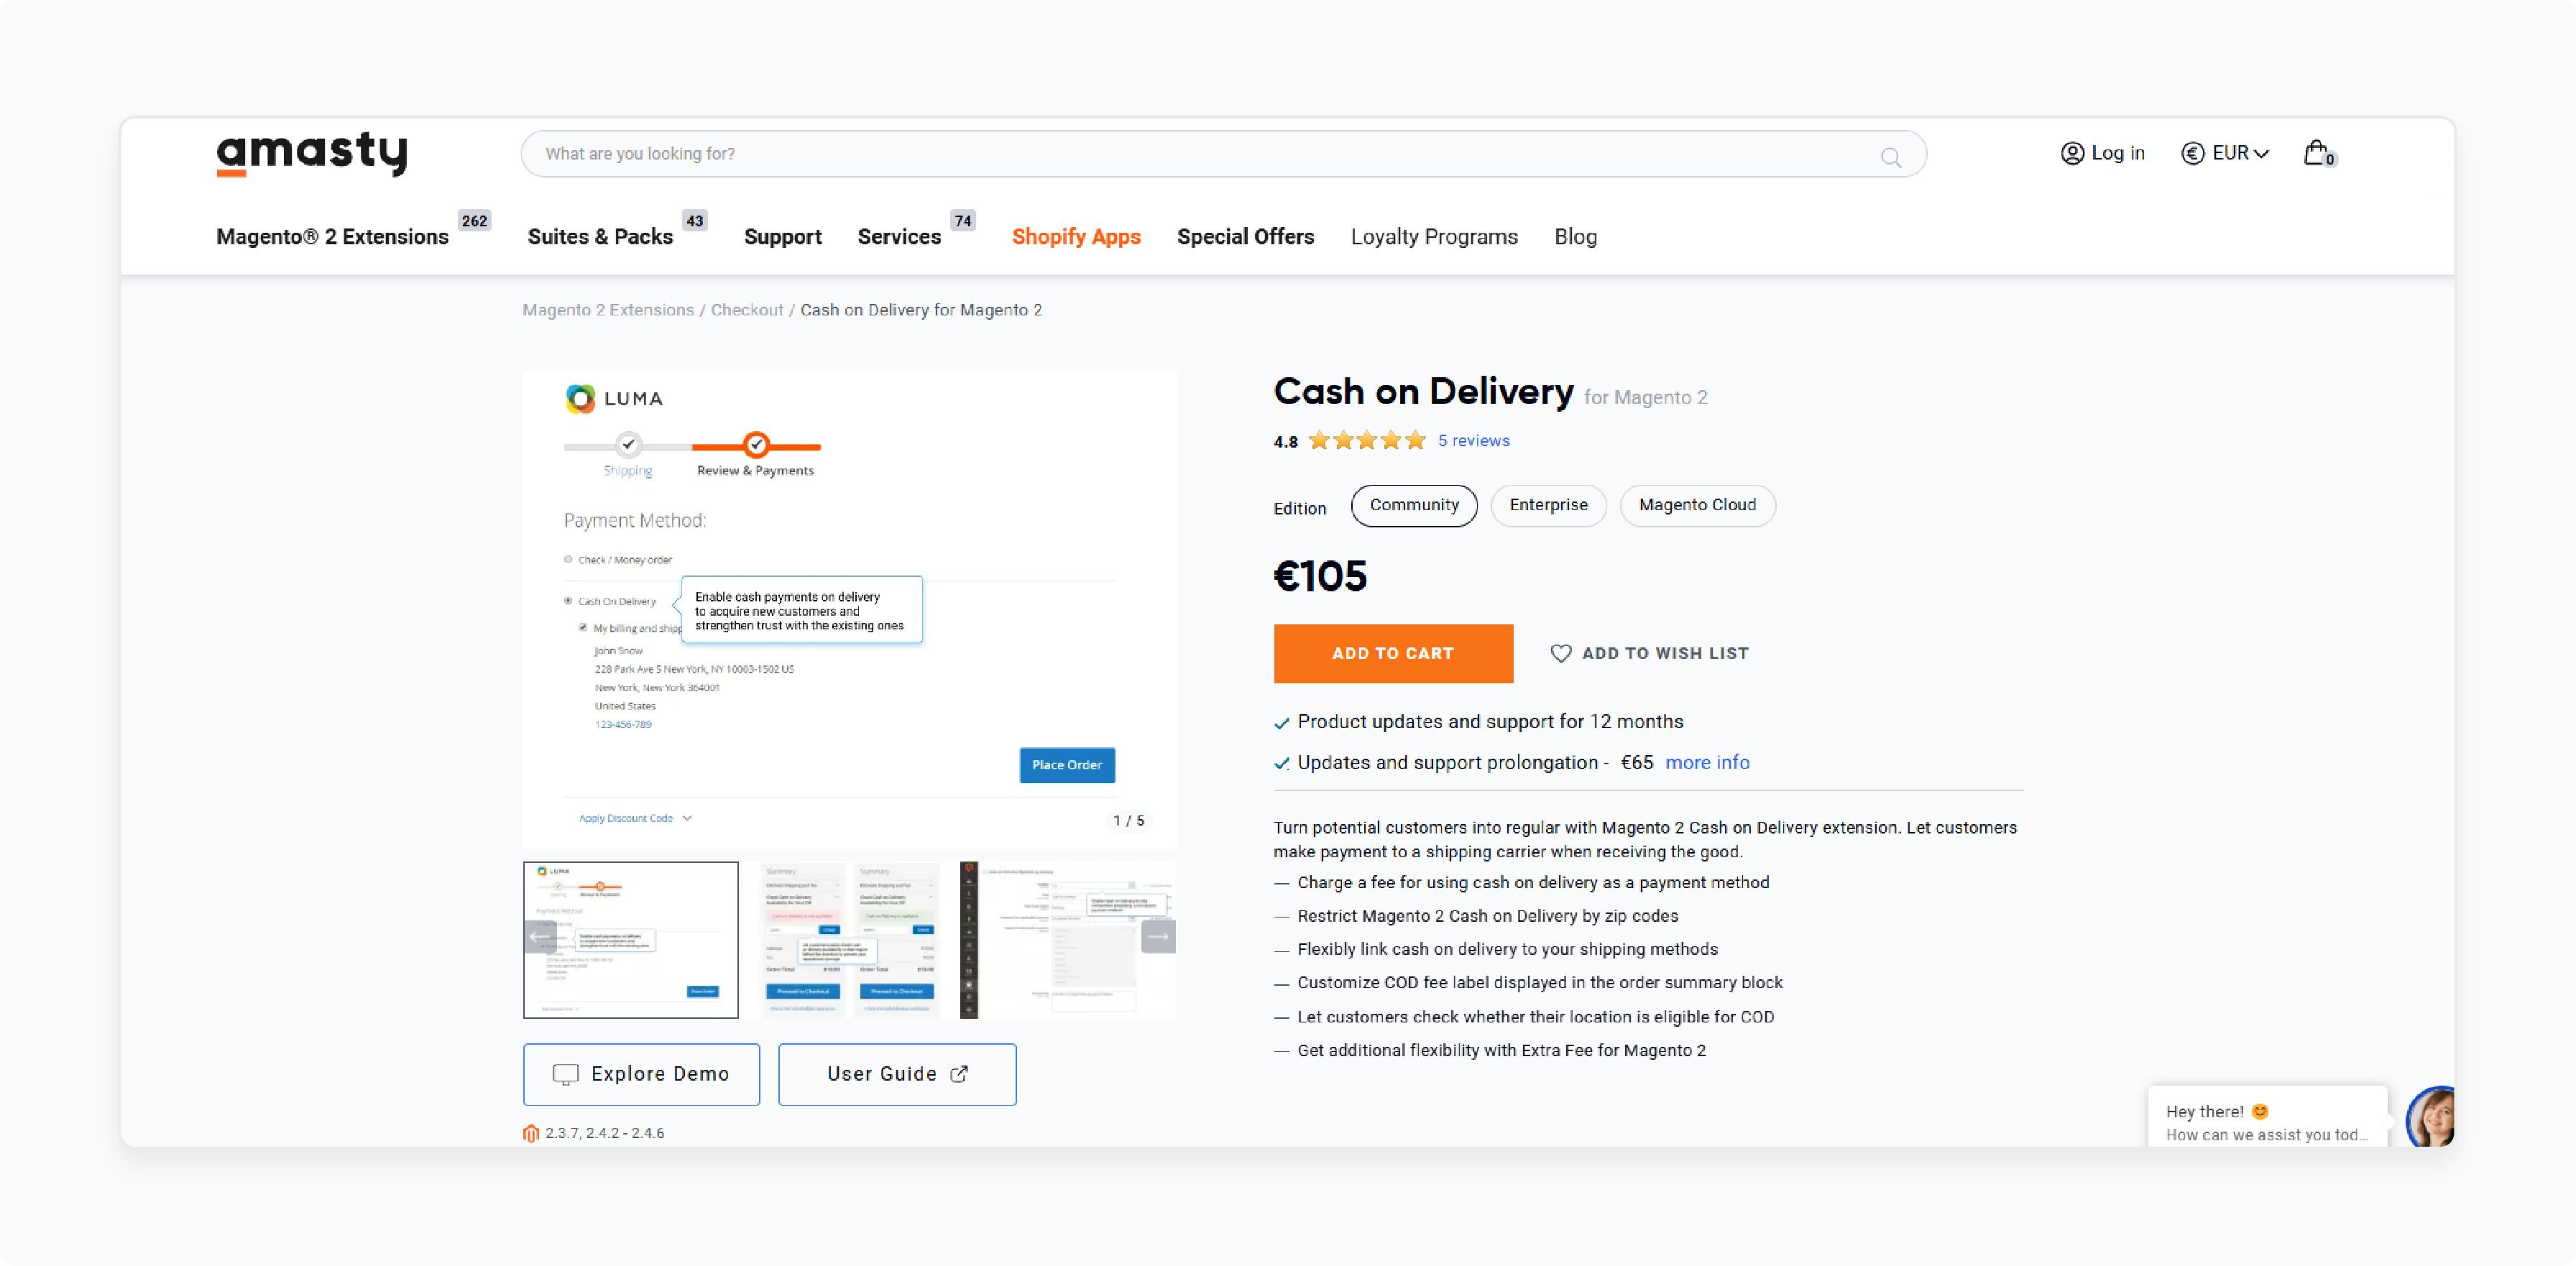The height and width of the screenshot is (1266, 2576).
Task: Click the 262 extensions count badge
Action: (x=474, y=221)
